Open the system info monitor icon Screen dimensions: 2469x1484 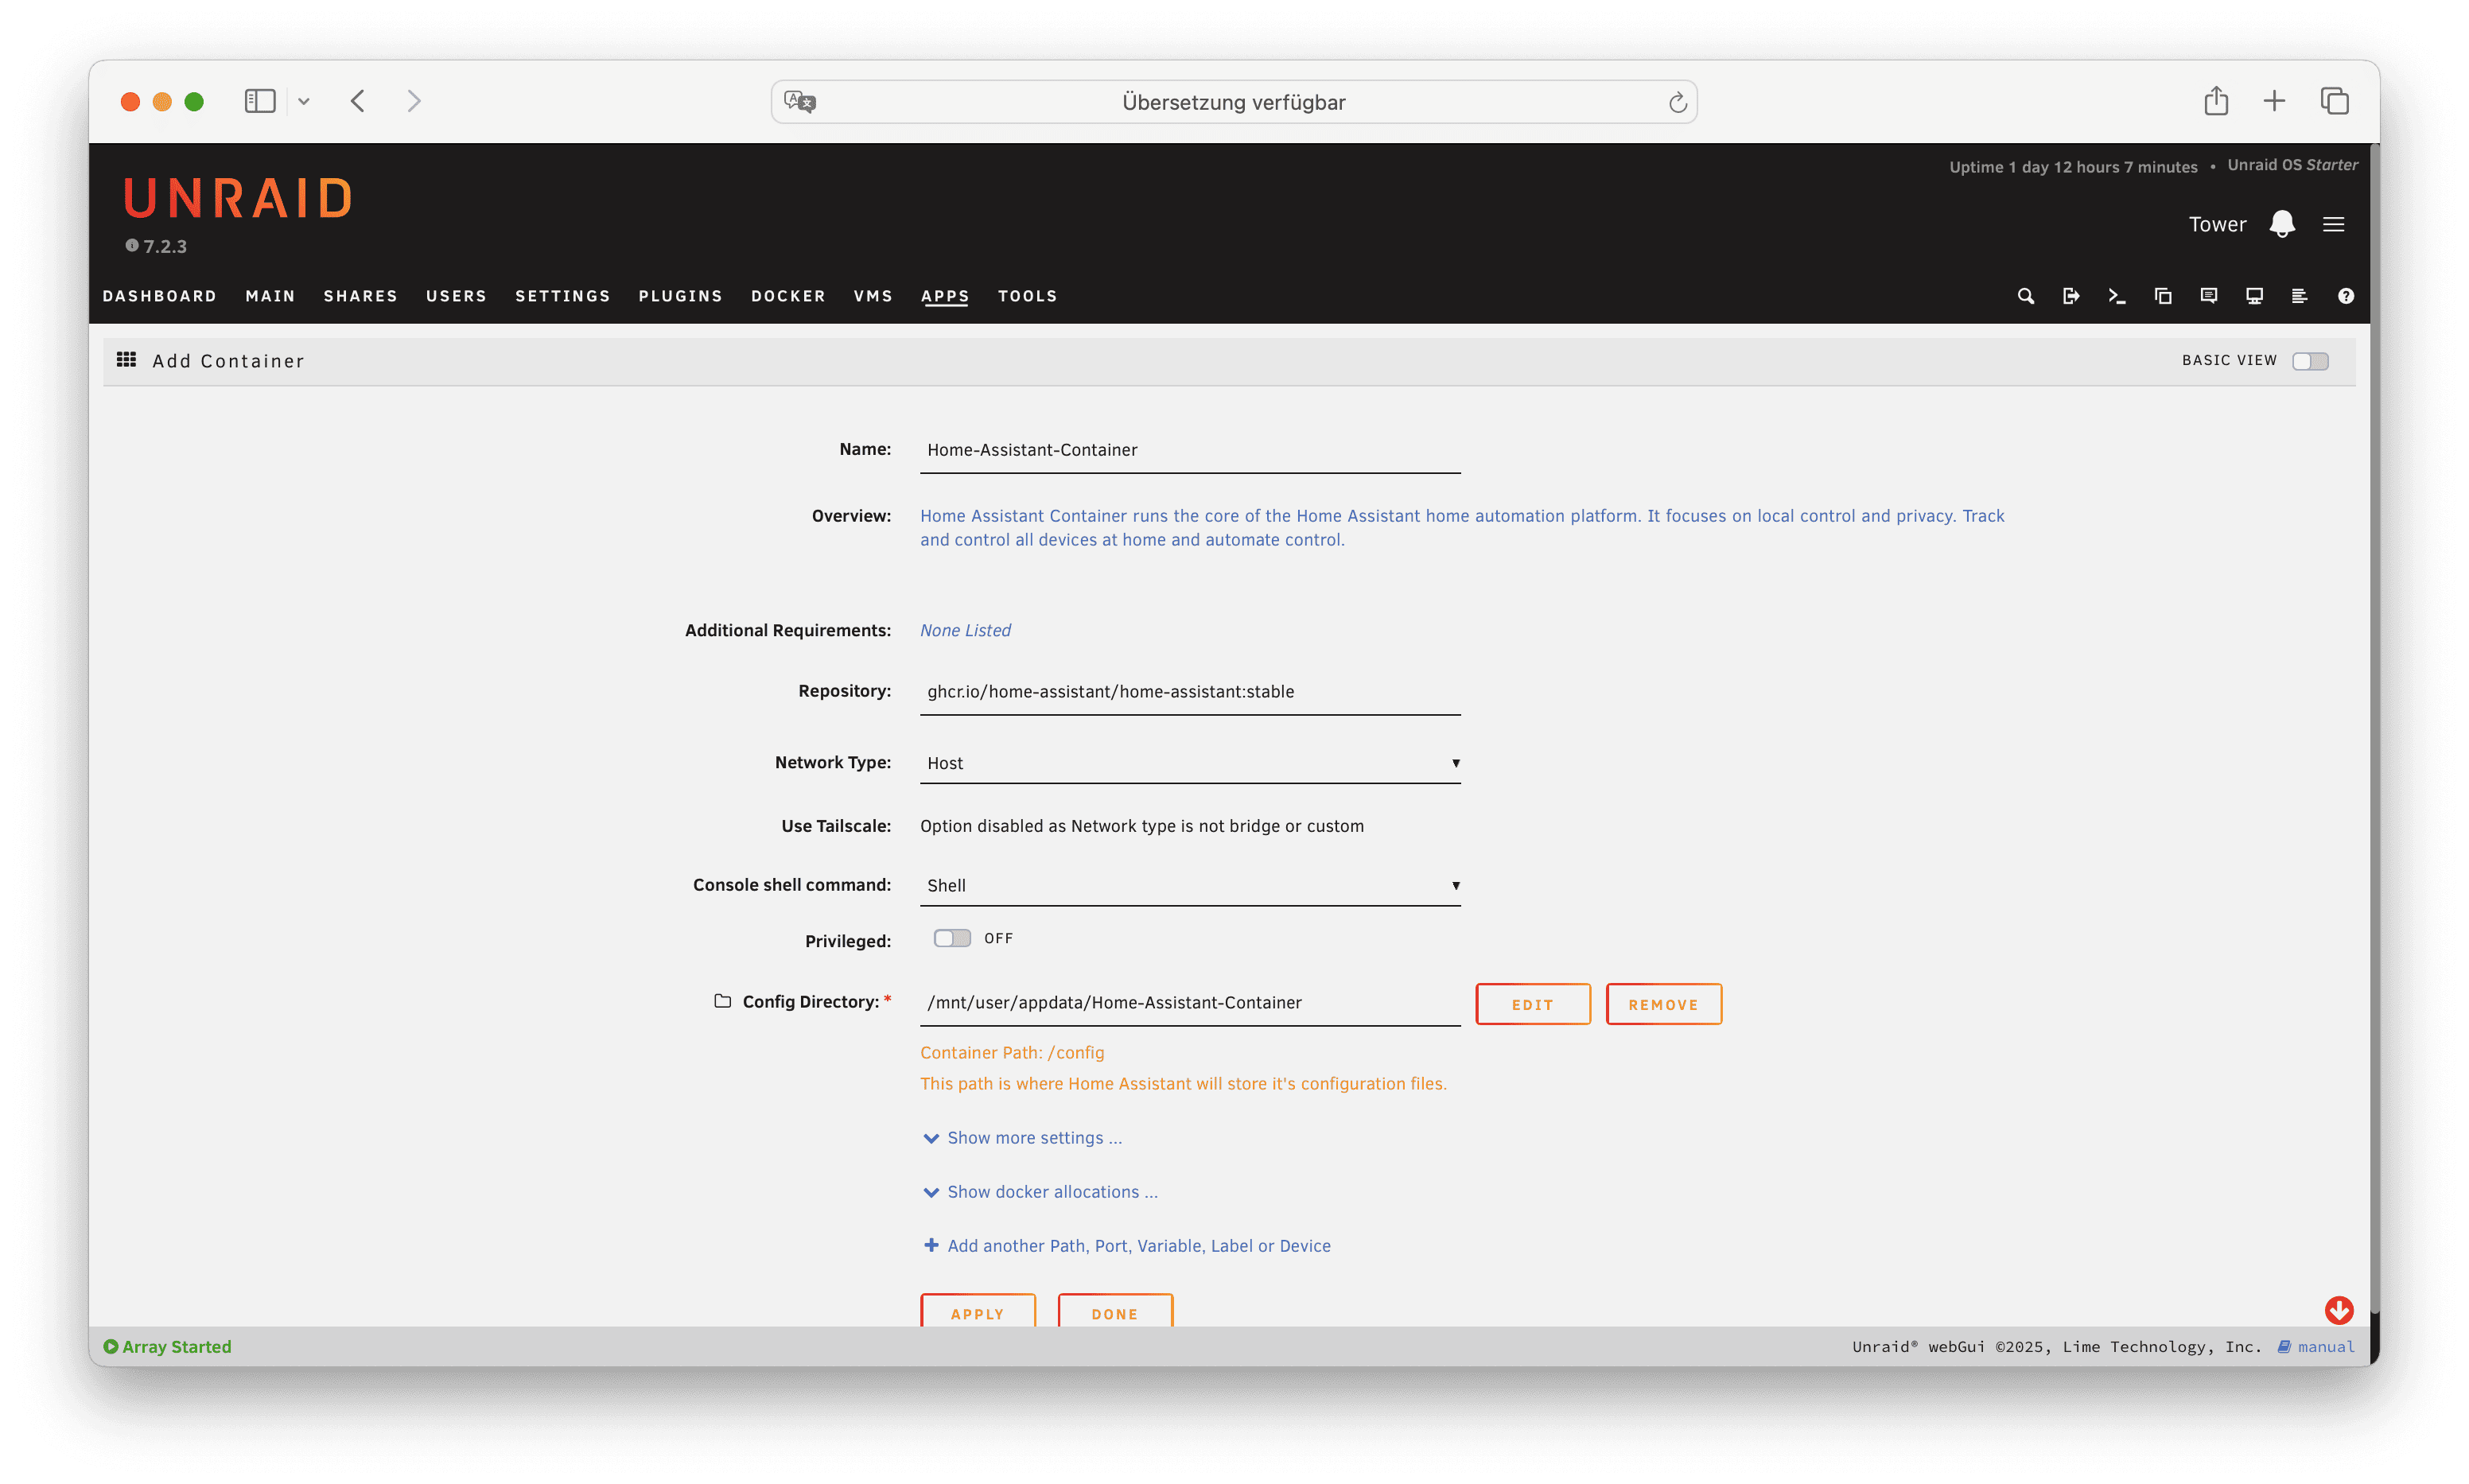(2254, 296)
